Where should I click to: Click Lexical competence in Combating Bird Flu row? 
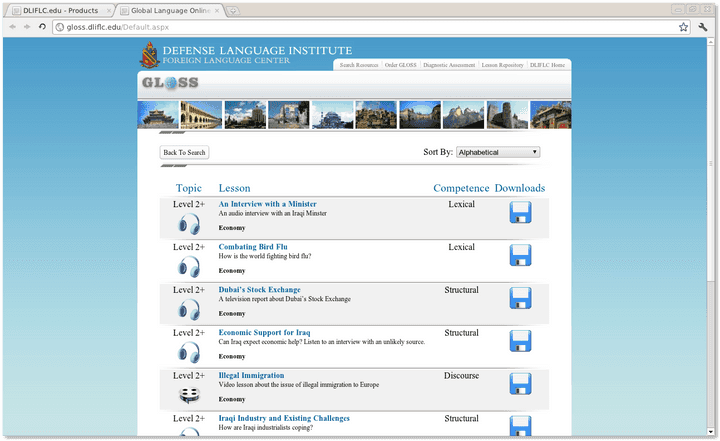pyautogui.click(x=461, y=247)
